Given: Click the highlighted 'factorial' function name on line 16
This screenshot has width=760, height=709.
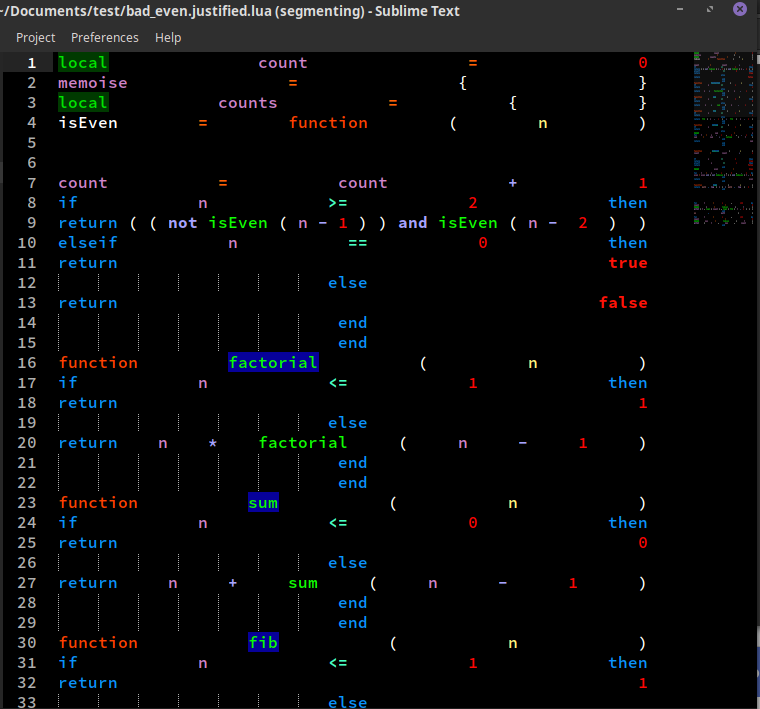Looking at the screenshot, I should point(273,363).
